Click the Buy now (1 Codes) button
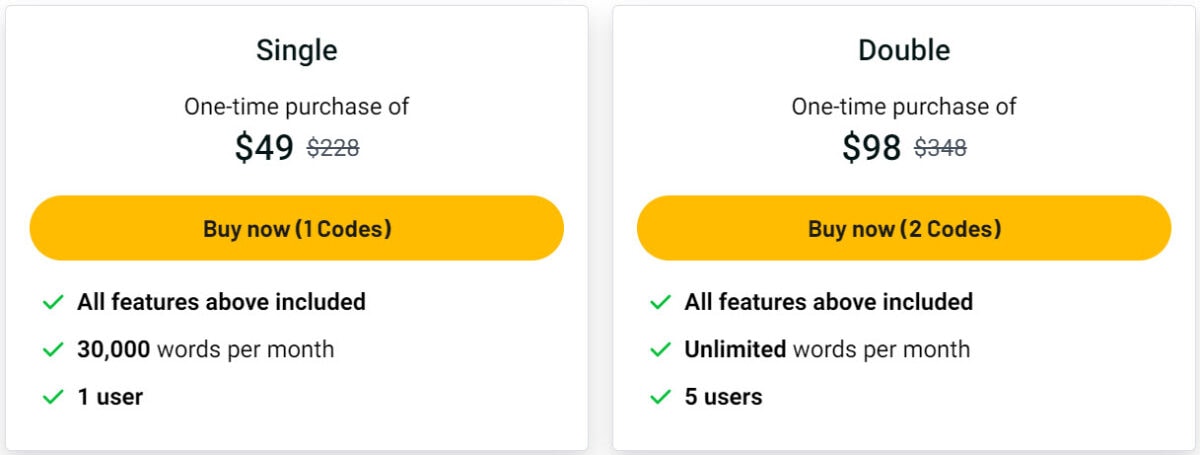This screenshot has height=455, width=1200. [297, 229]
